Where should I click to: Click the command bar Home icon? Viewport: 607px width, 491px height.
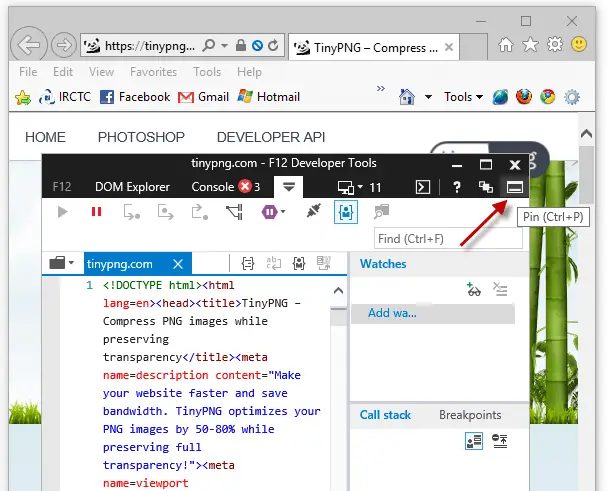406,97
